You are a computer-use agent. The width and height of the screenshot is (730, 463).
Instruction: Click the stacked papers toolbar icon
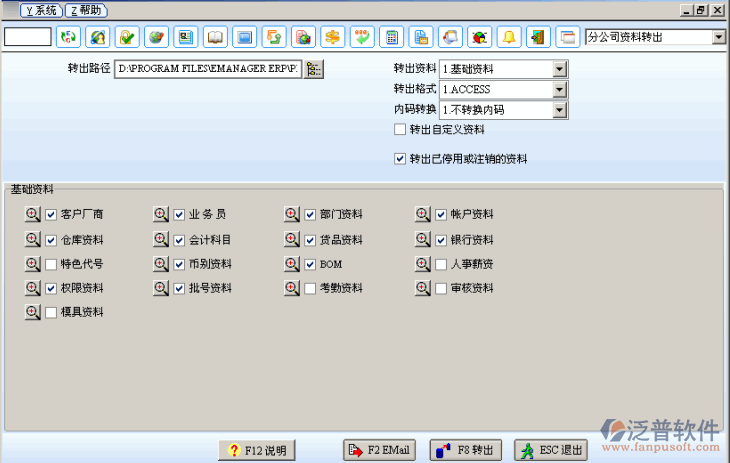(450, 37)
